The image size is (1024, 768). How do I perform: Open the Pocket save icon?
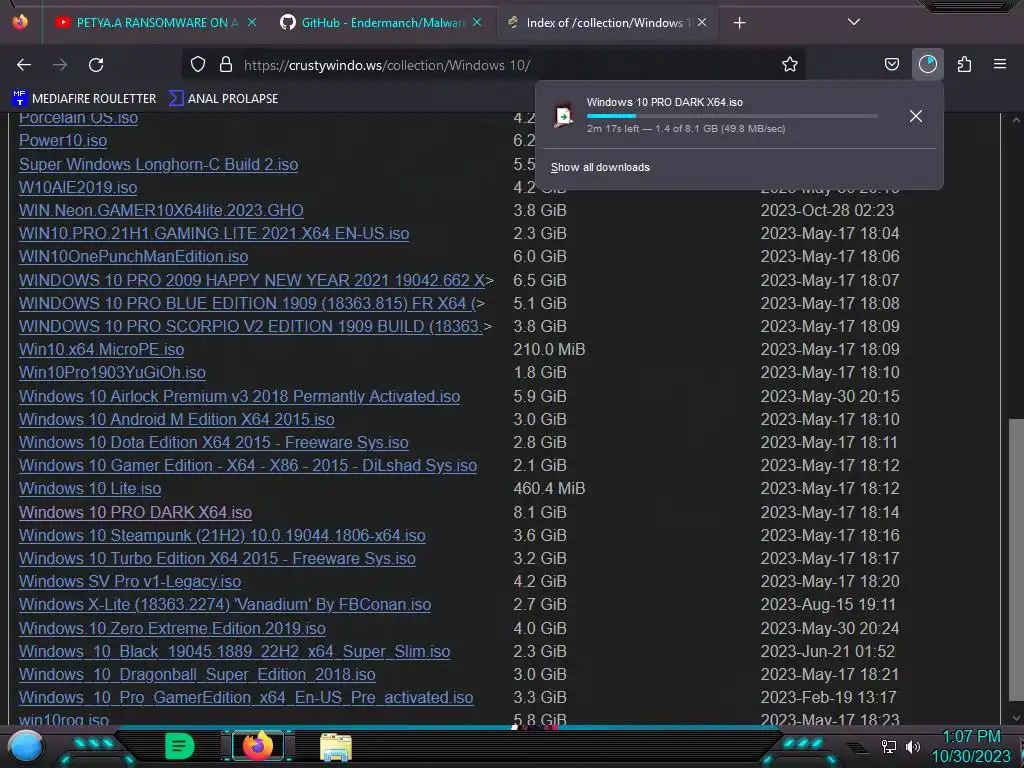(x=891, y=65)
